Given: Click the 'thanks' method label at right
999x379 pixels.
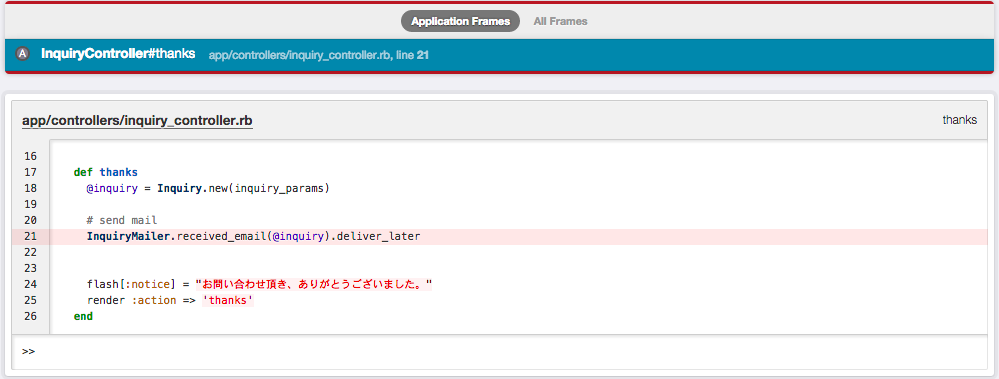Looking at the screenshot, I should [959, 120].
